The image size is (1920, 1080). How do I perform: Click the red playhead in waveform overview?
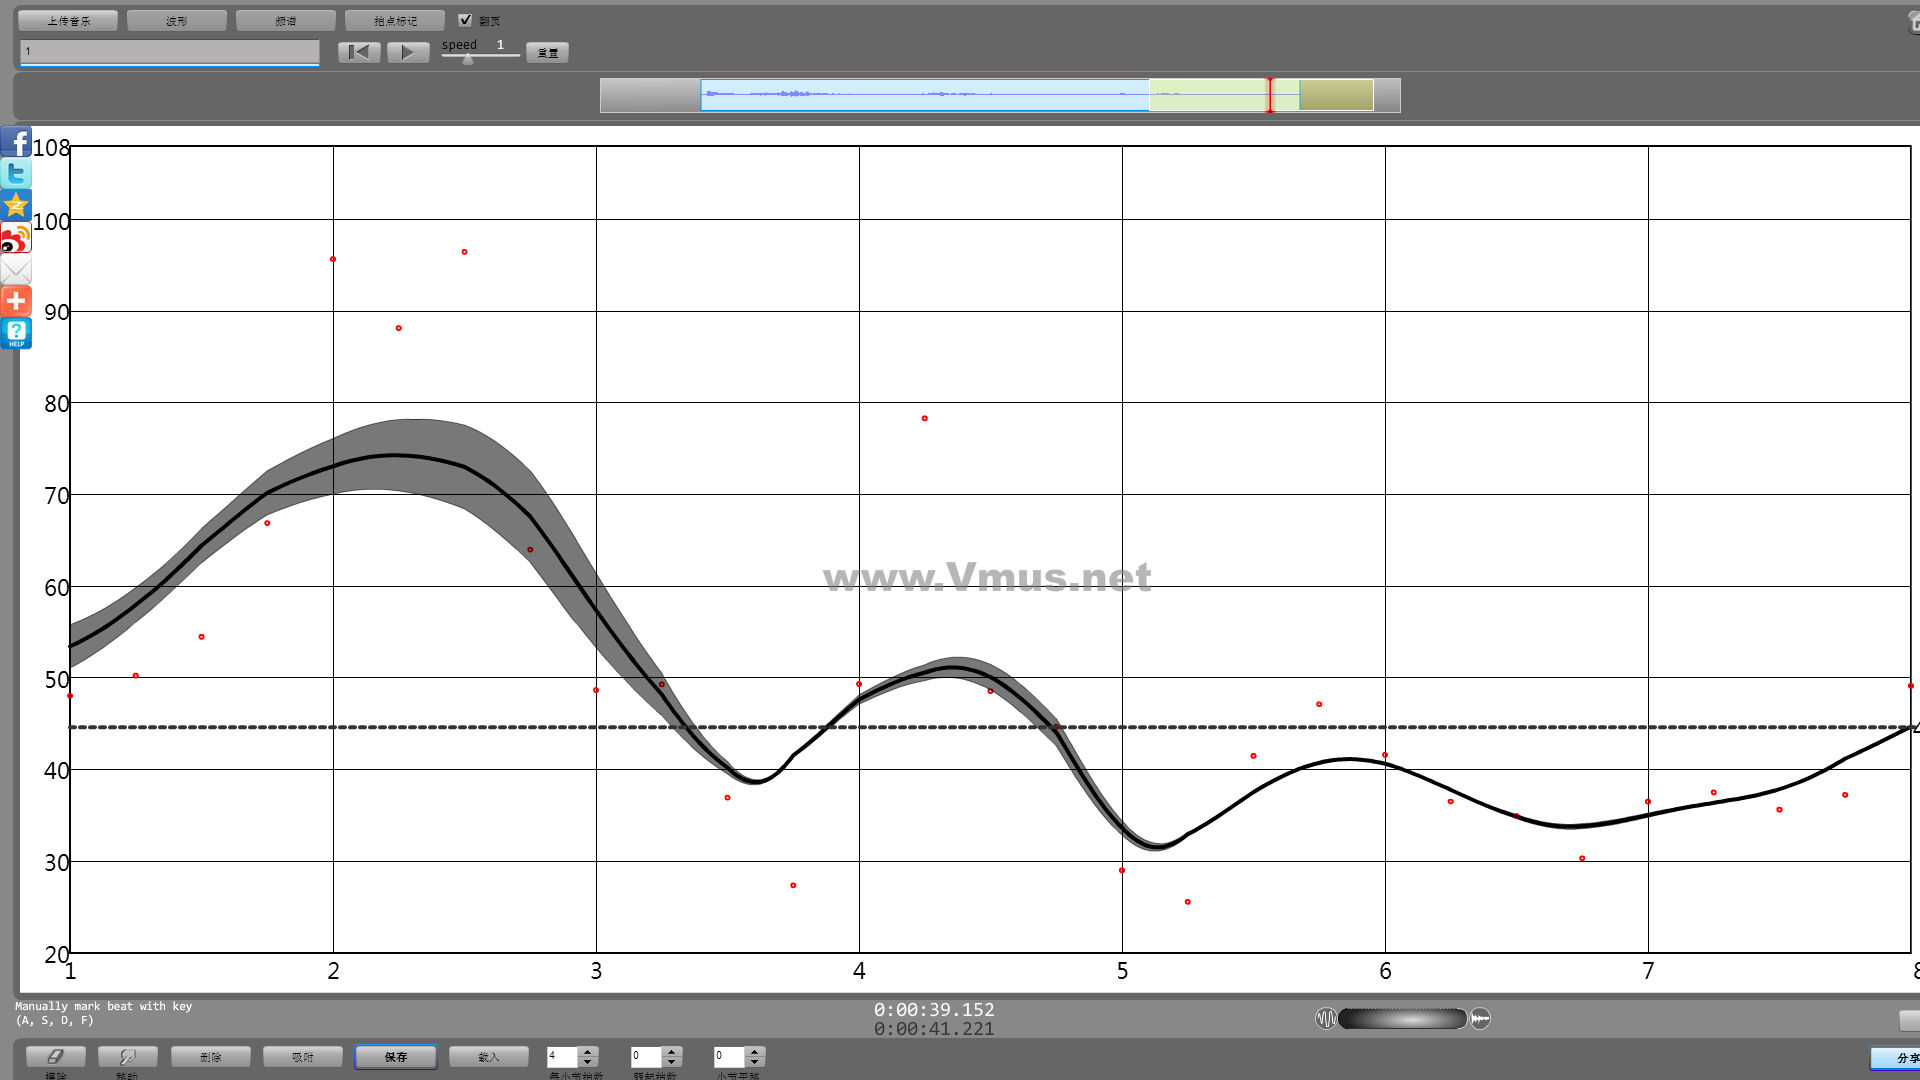tap(1270, 95)
